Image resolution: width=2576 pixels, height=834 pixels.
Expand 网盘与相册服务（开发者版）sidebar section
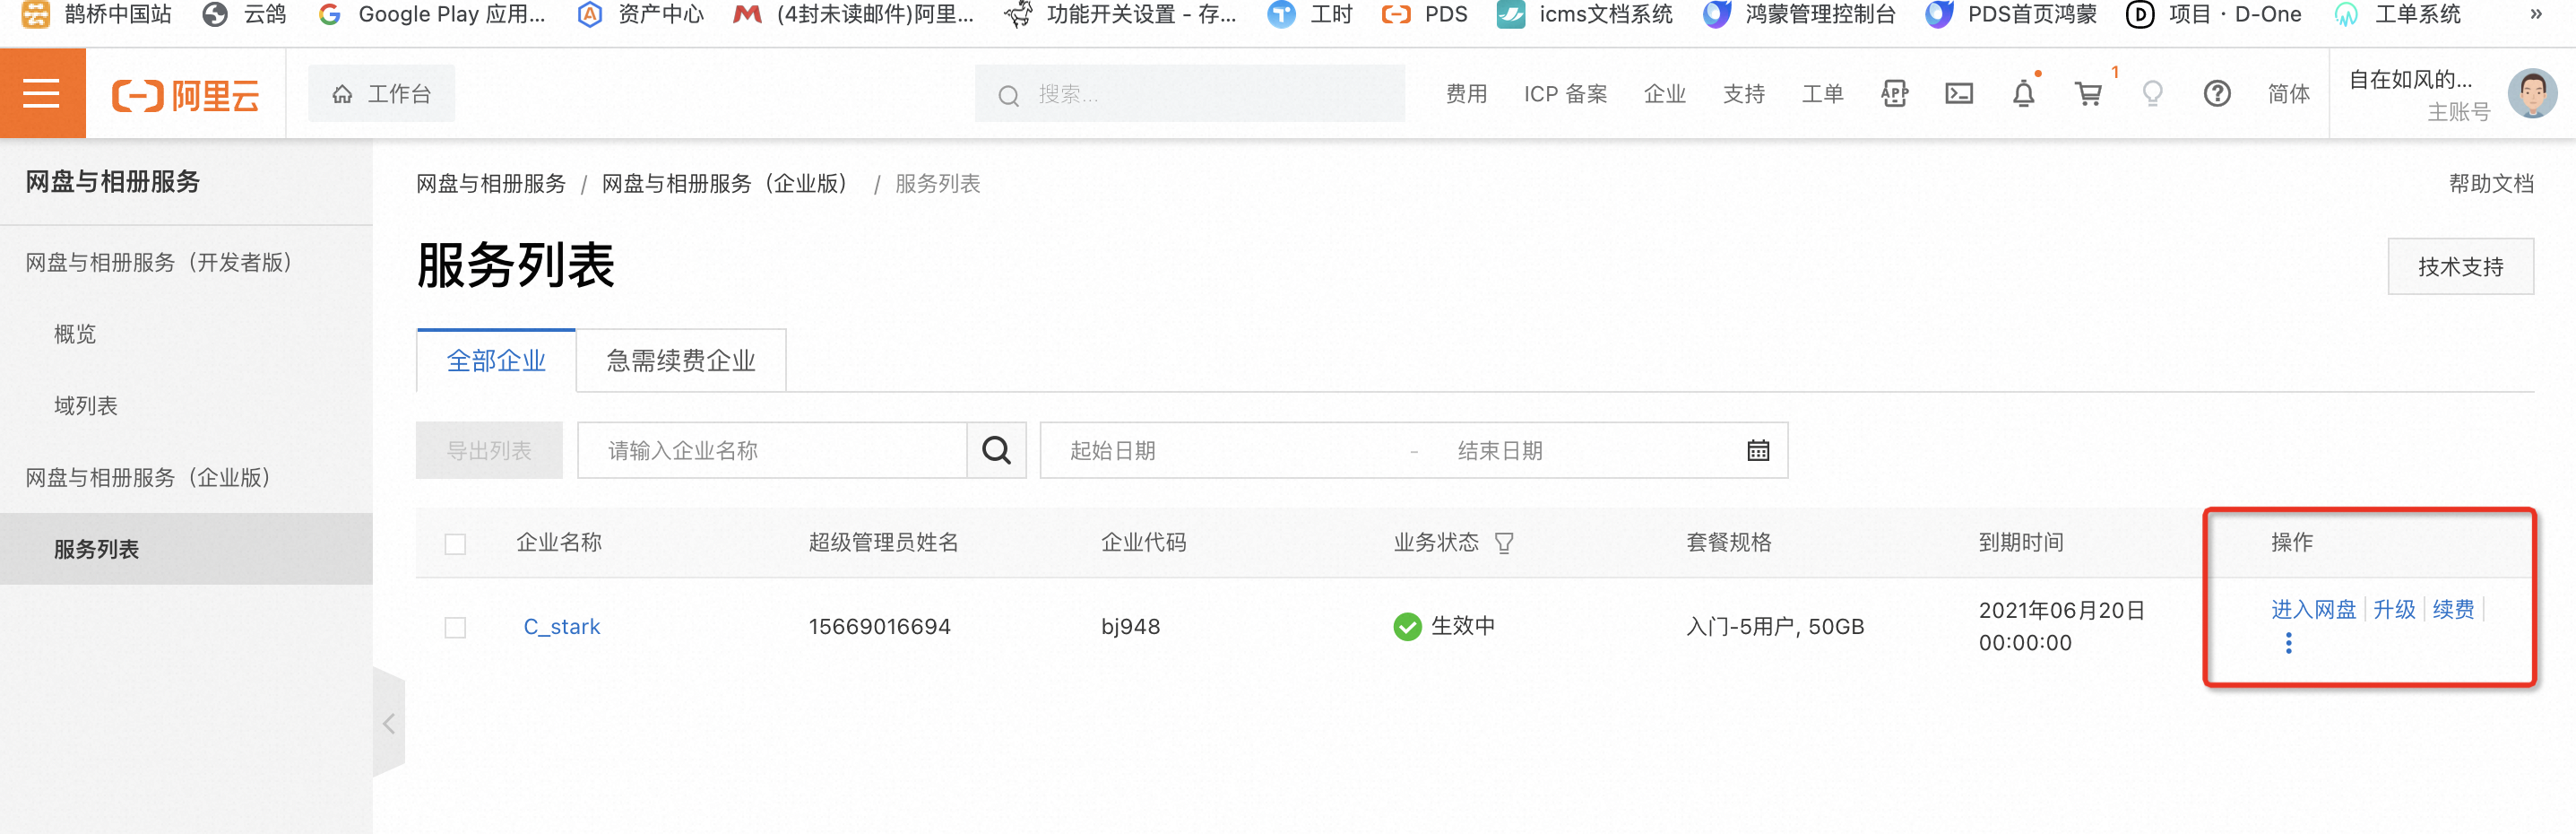click(x=159, y=262)
